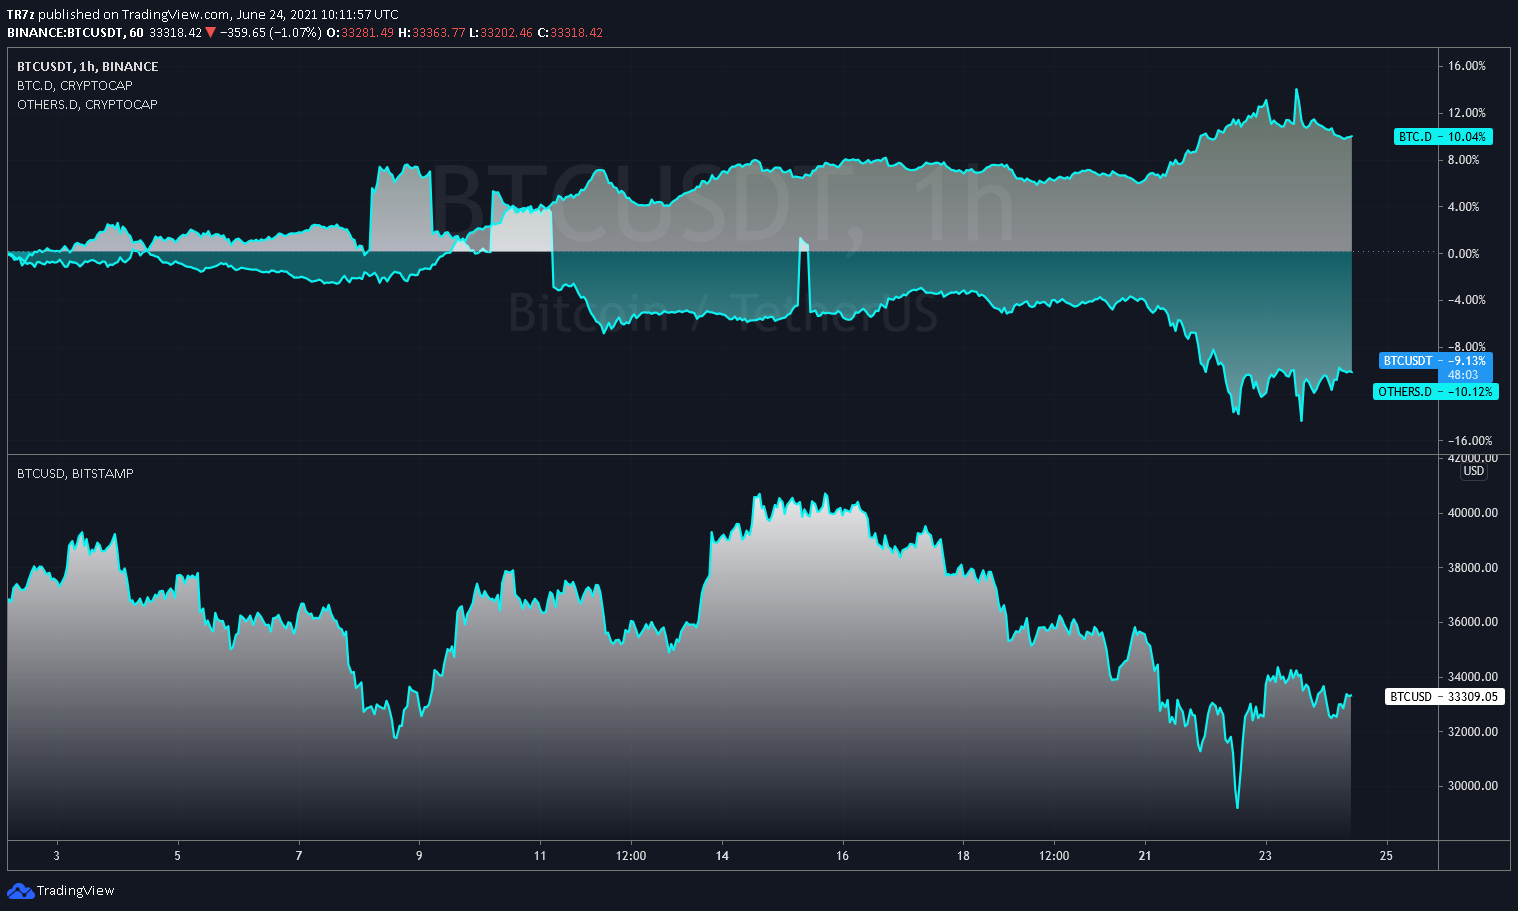This screenshot has height=911, width=1518.
Task: Click date 18 on the time axis
Action: point(963,856)
